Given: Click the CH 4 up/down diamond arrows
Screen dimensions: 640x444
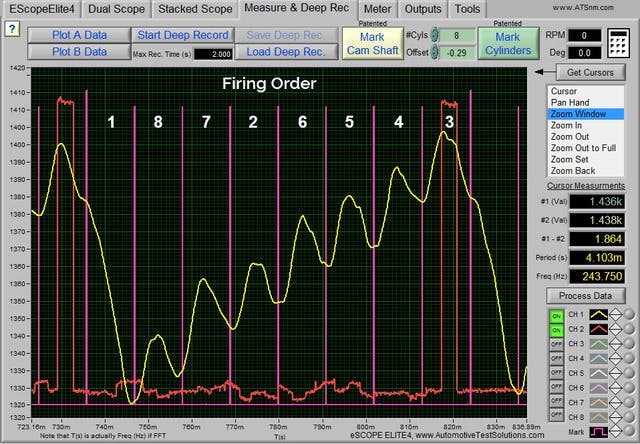Looking at the screenshot, I should point(617,358).
